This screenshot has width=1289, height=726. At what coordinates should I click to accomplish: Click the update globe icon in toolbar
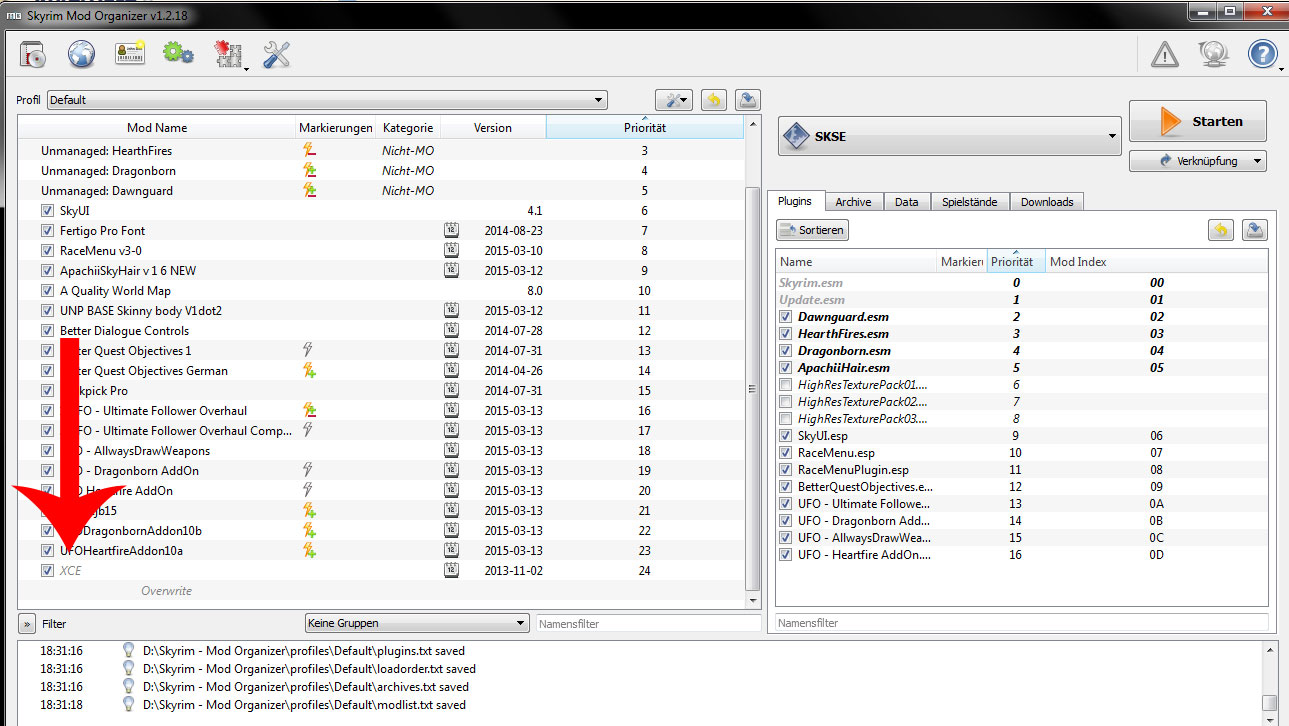(x=1213, y=55)
